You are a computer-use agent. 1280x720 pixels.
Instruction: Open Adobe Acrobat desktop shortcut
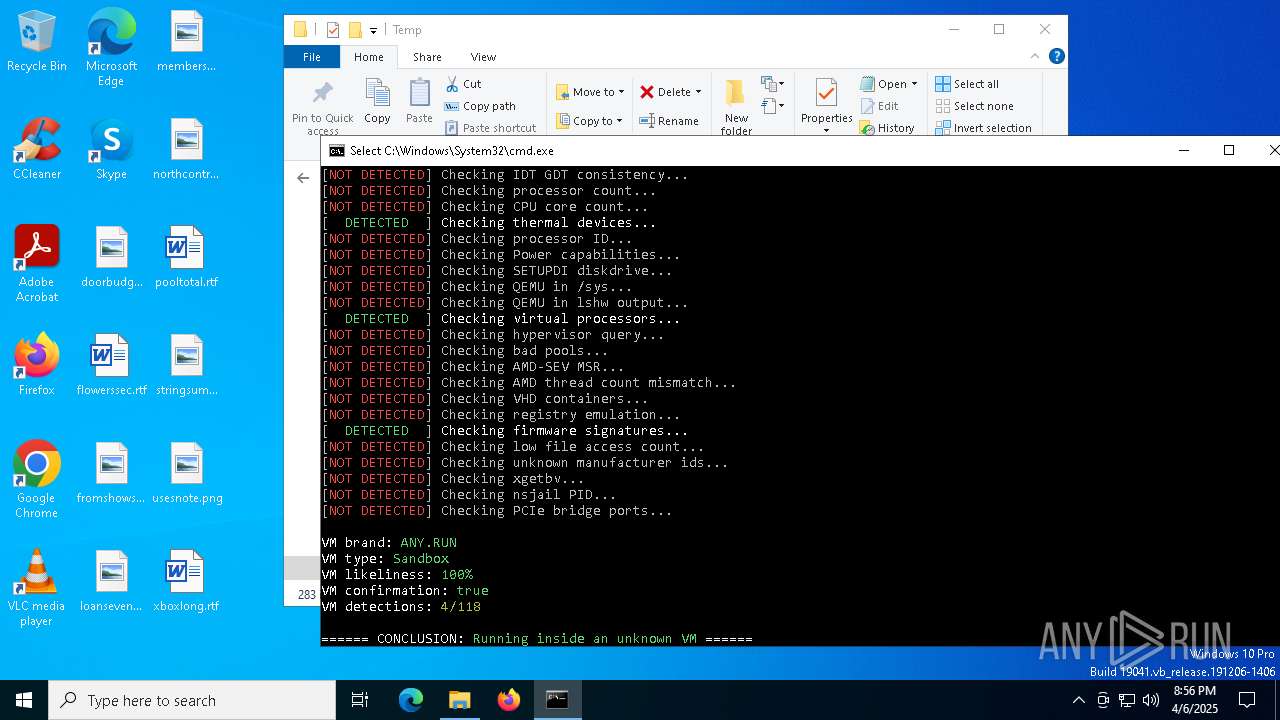pyautogui.click(x=37, y=264)
